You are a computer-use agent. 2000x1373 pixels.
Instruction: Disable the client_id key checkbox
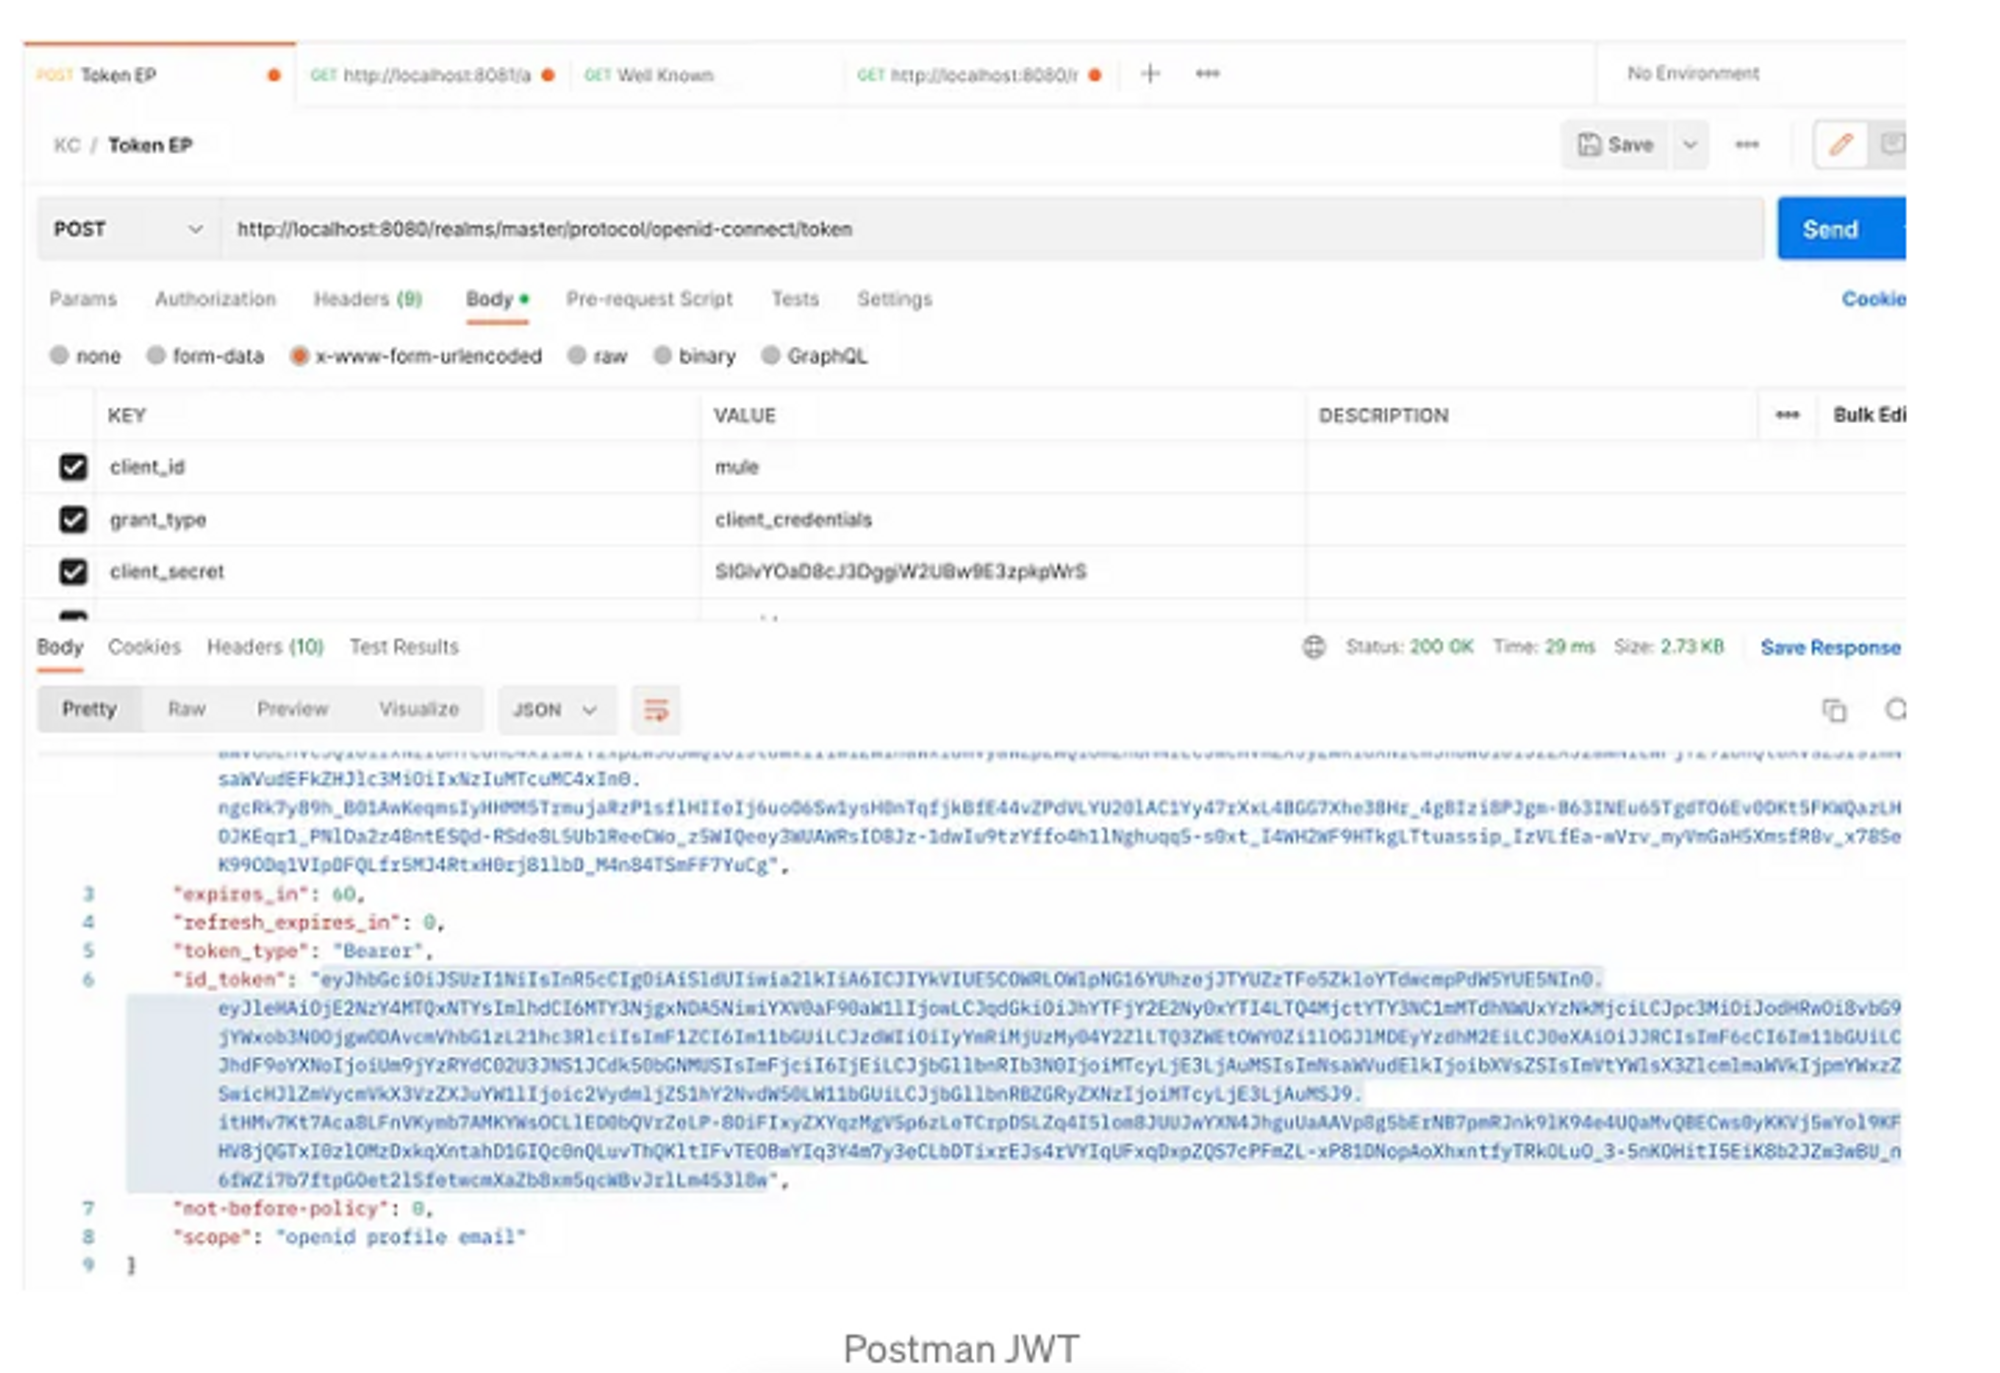tap(72, 466)
